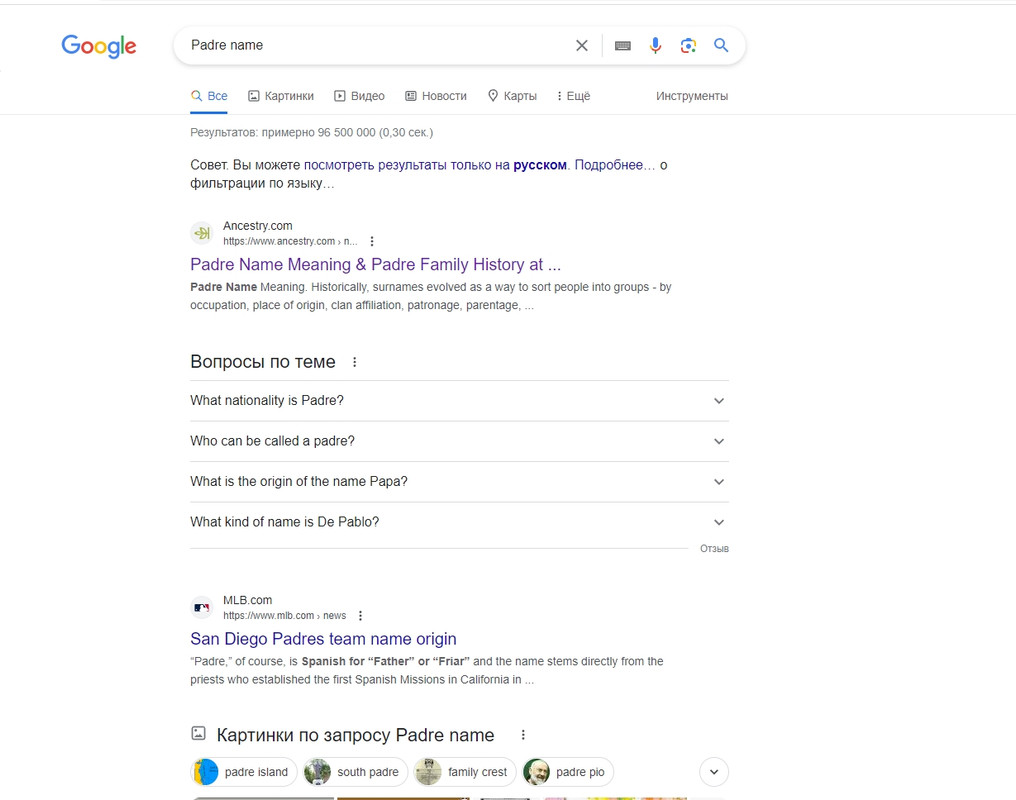
Task: Switch to the Картинки tab
Action: tap(281, 96)
